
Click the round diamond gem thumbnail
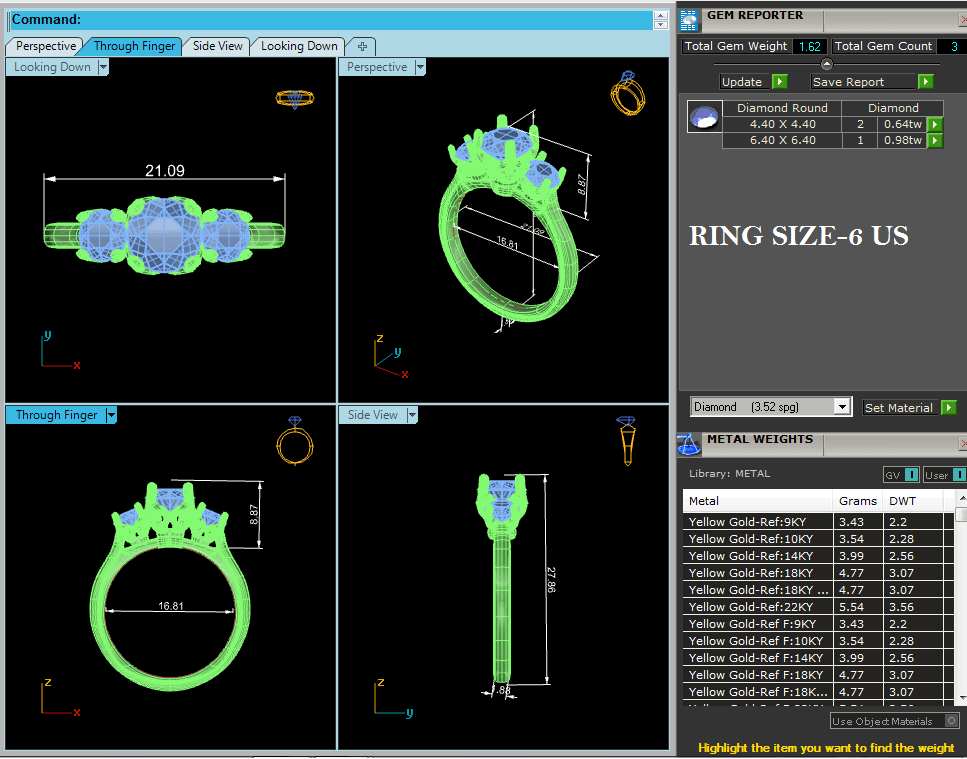(704, 118)
